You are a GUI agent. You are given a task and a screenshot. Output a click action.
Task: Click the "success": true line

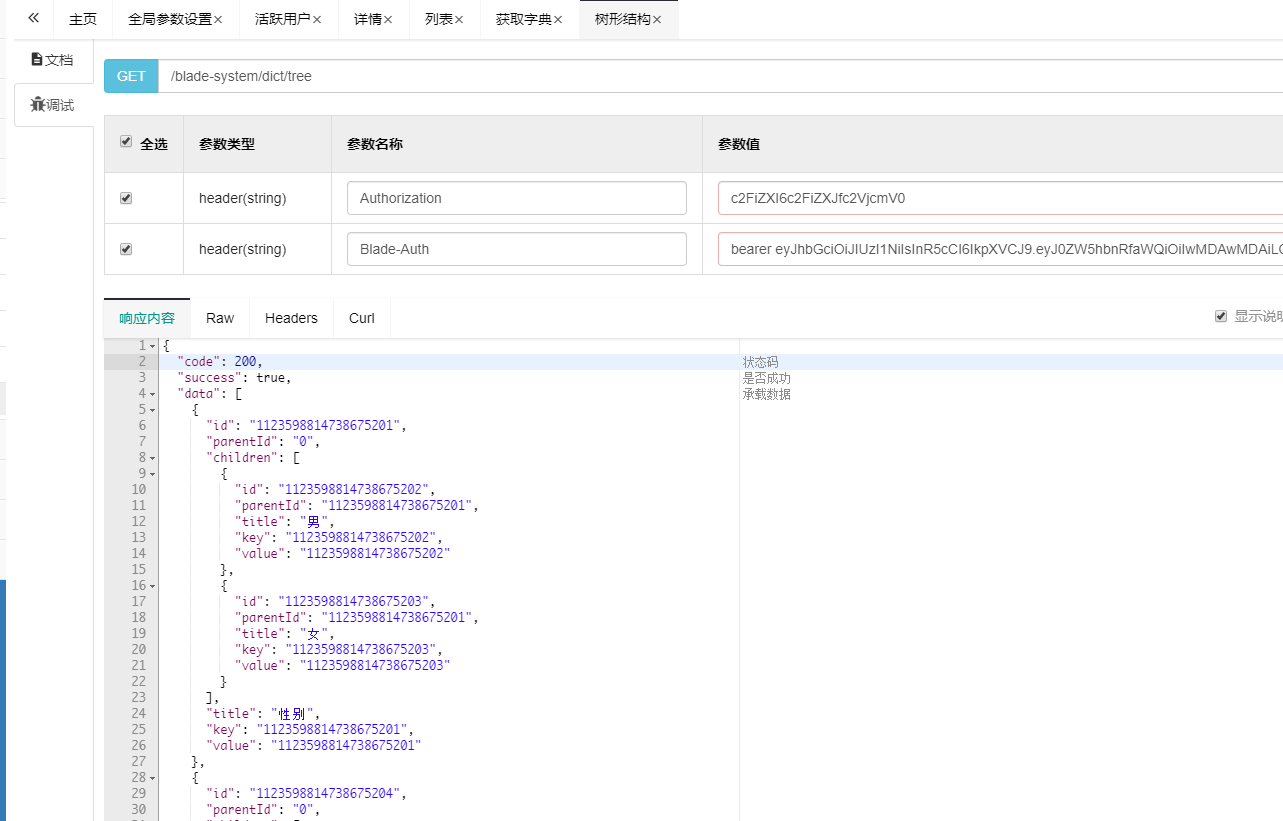coord(234,377)
